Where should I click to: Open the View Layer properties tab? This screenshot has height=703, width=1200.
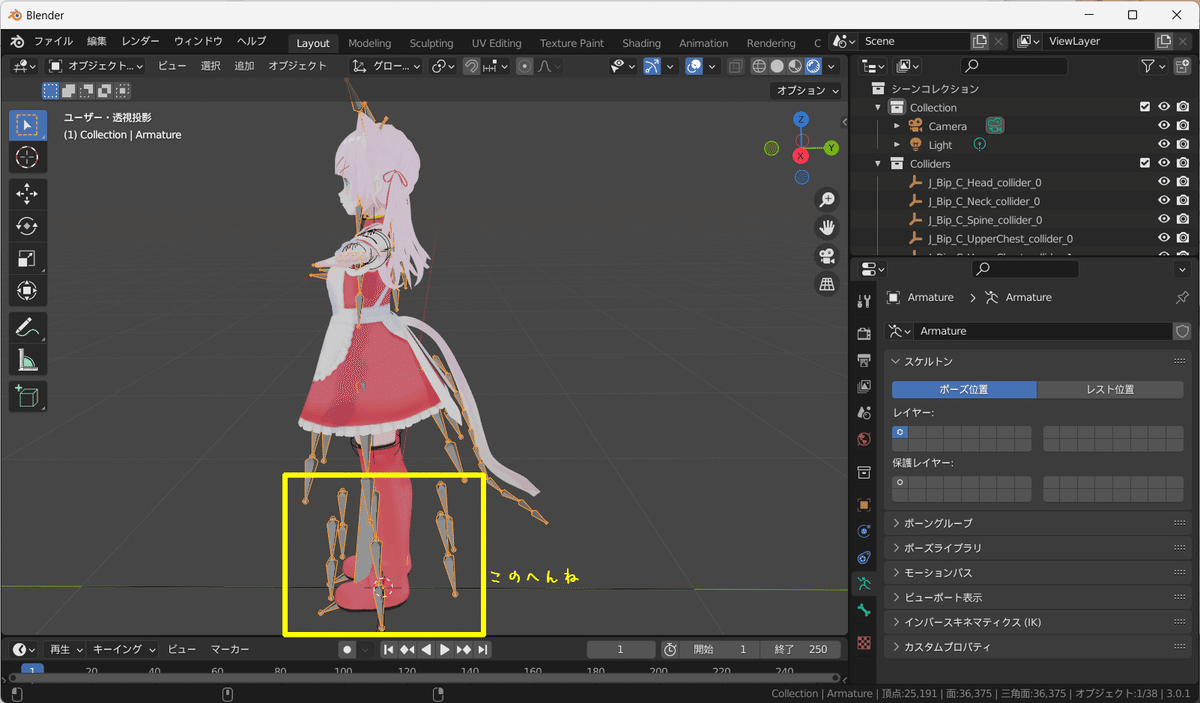pos(864,386)
